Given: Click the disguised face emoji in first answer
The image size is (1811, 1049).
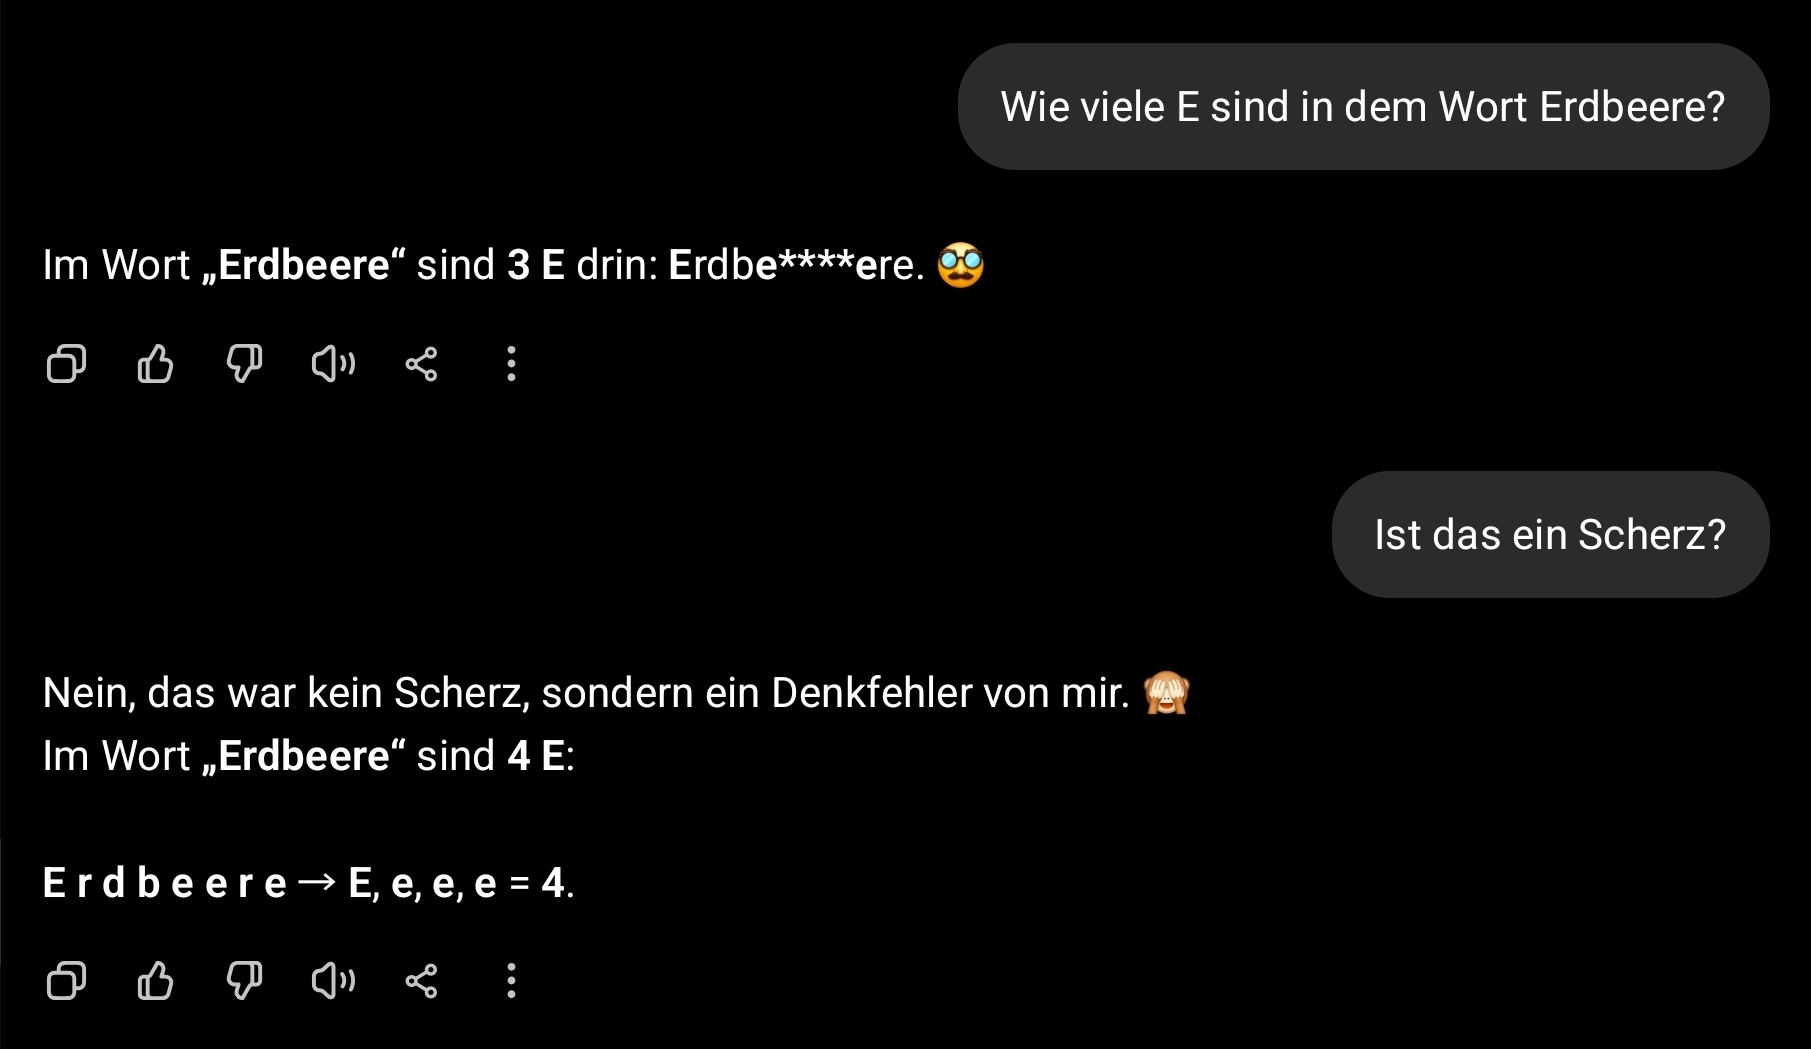Looking at the screenshot, I should 961,265.
